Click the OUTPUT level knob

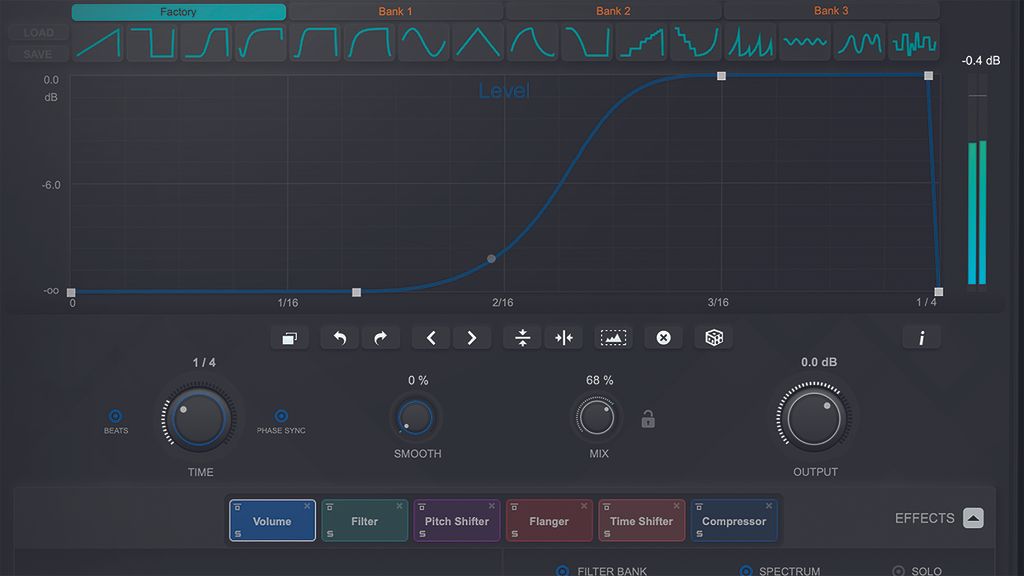pyautogui.click(x=814, y=418)
